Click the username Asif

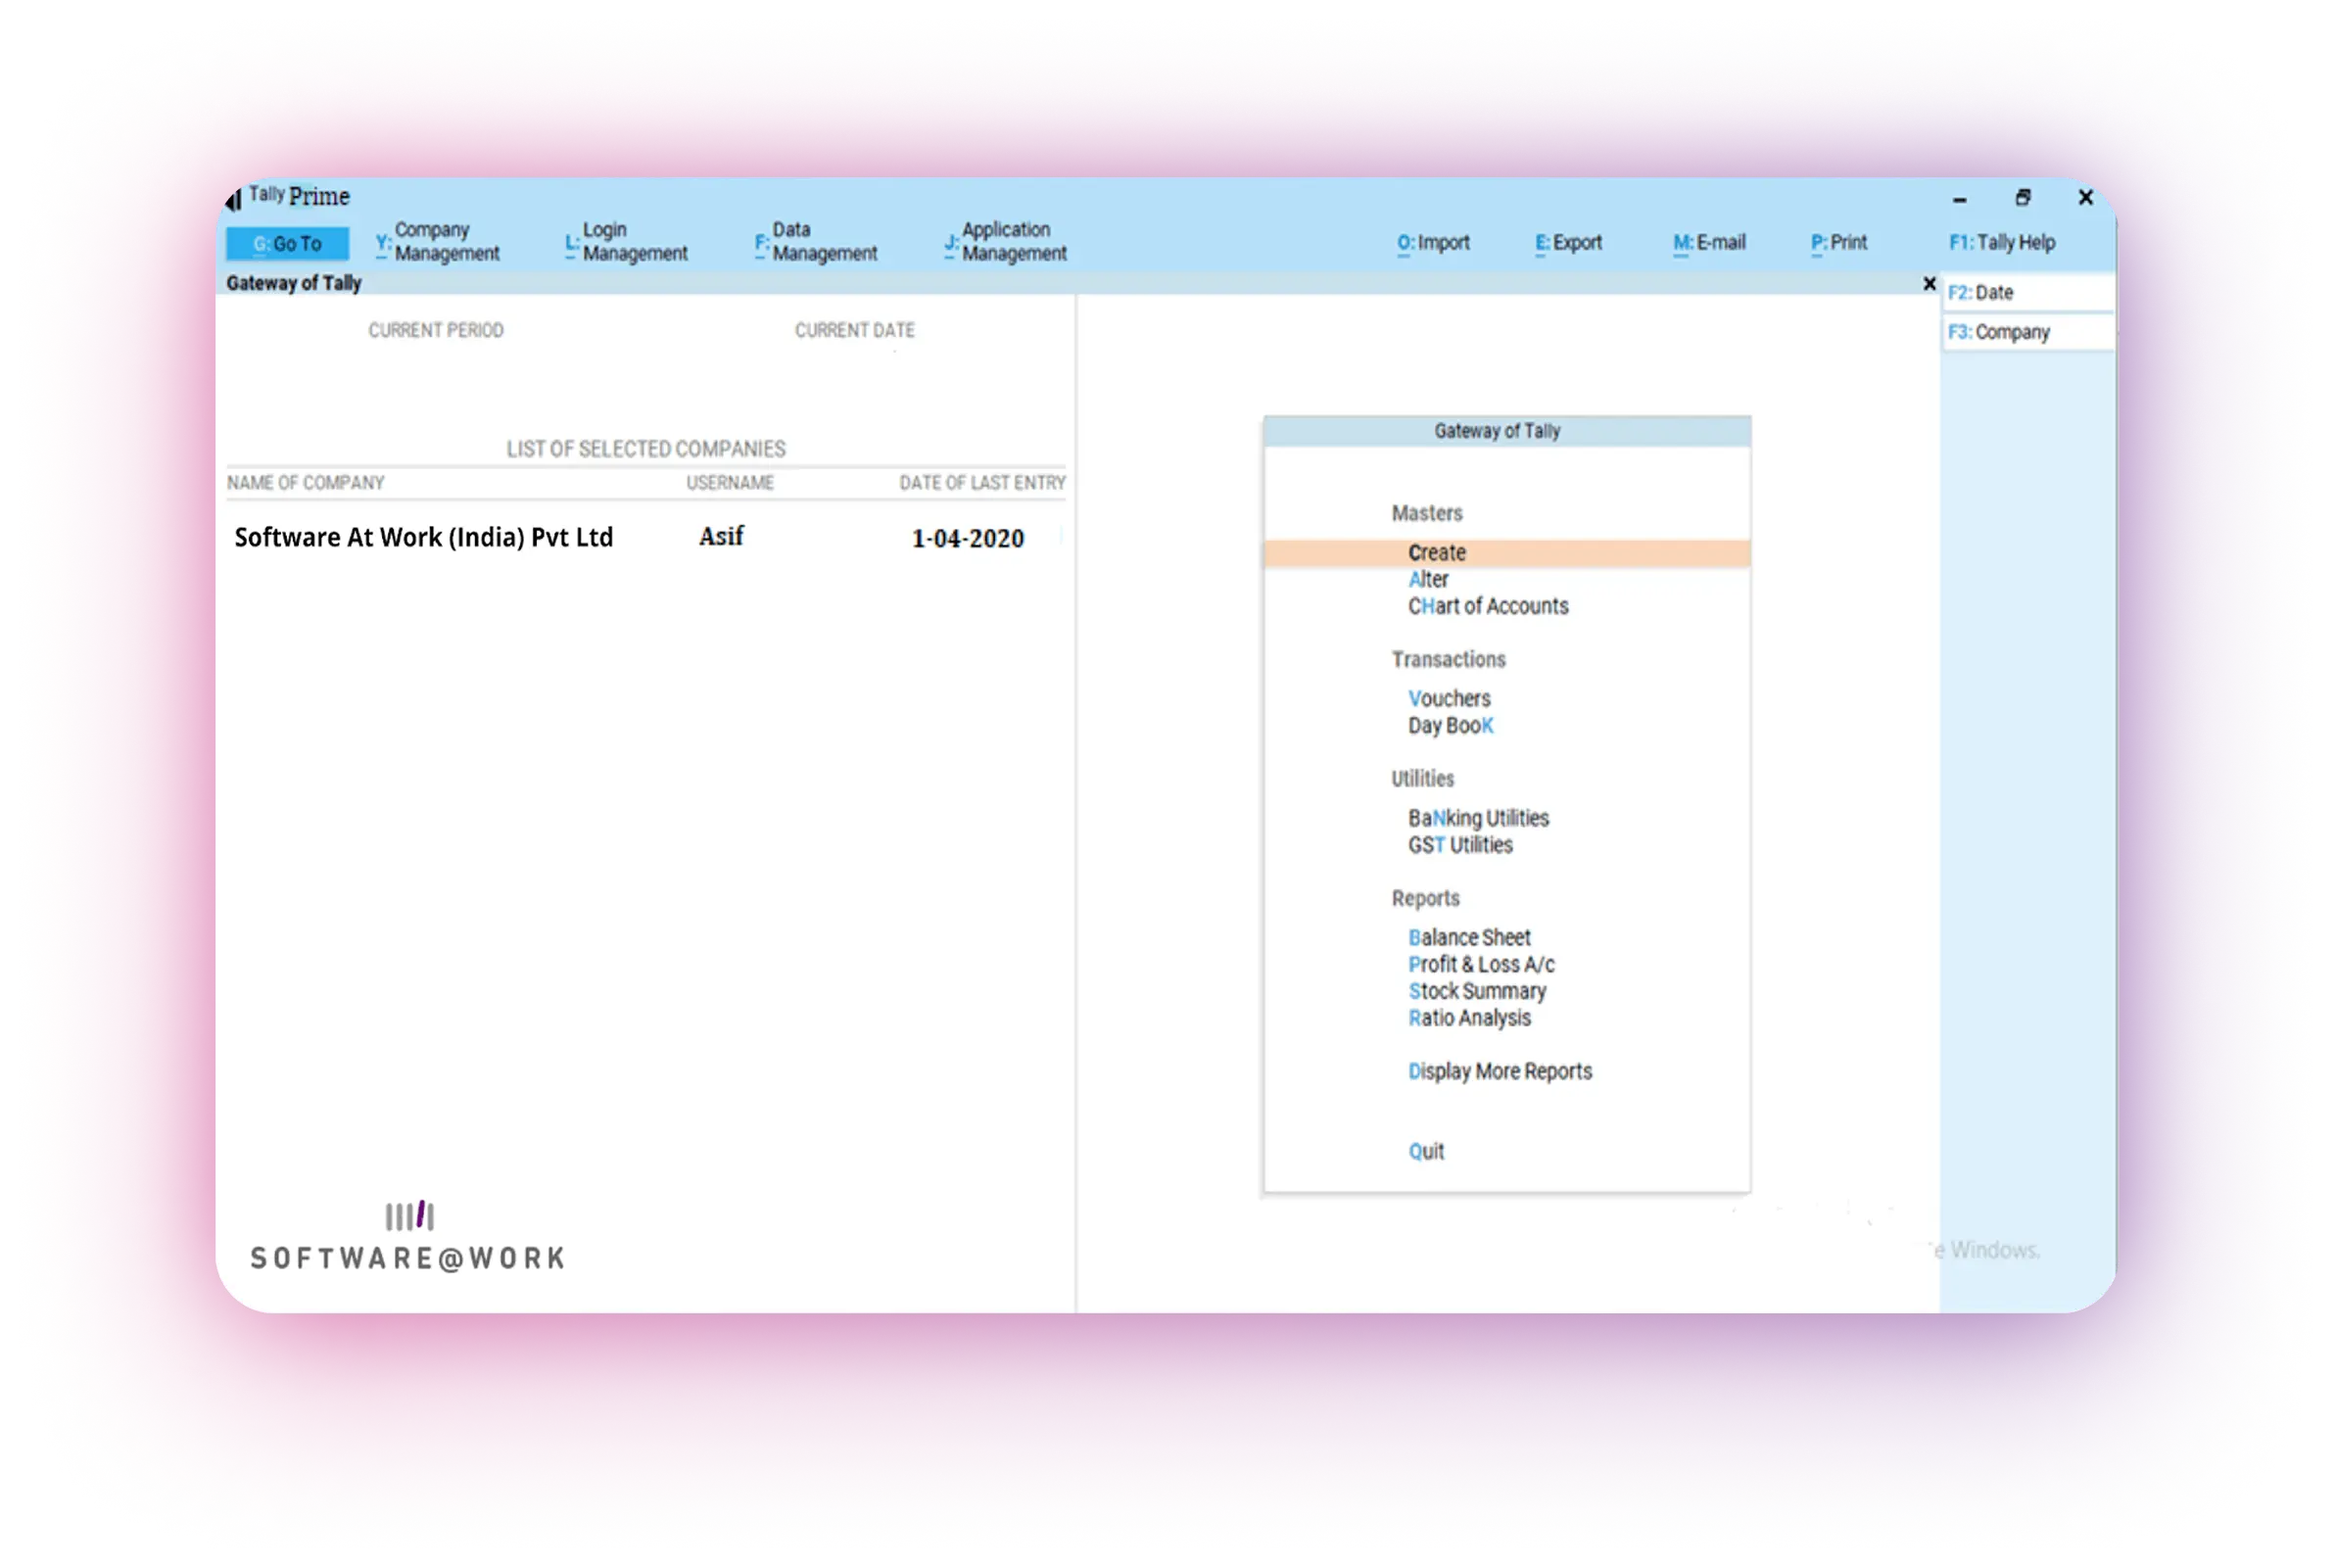coord(720,536)
